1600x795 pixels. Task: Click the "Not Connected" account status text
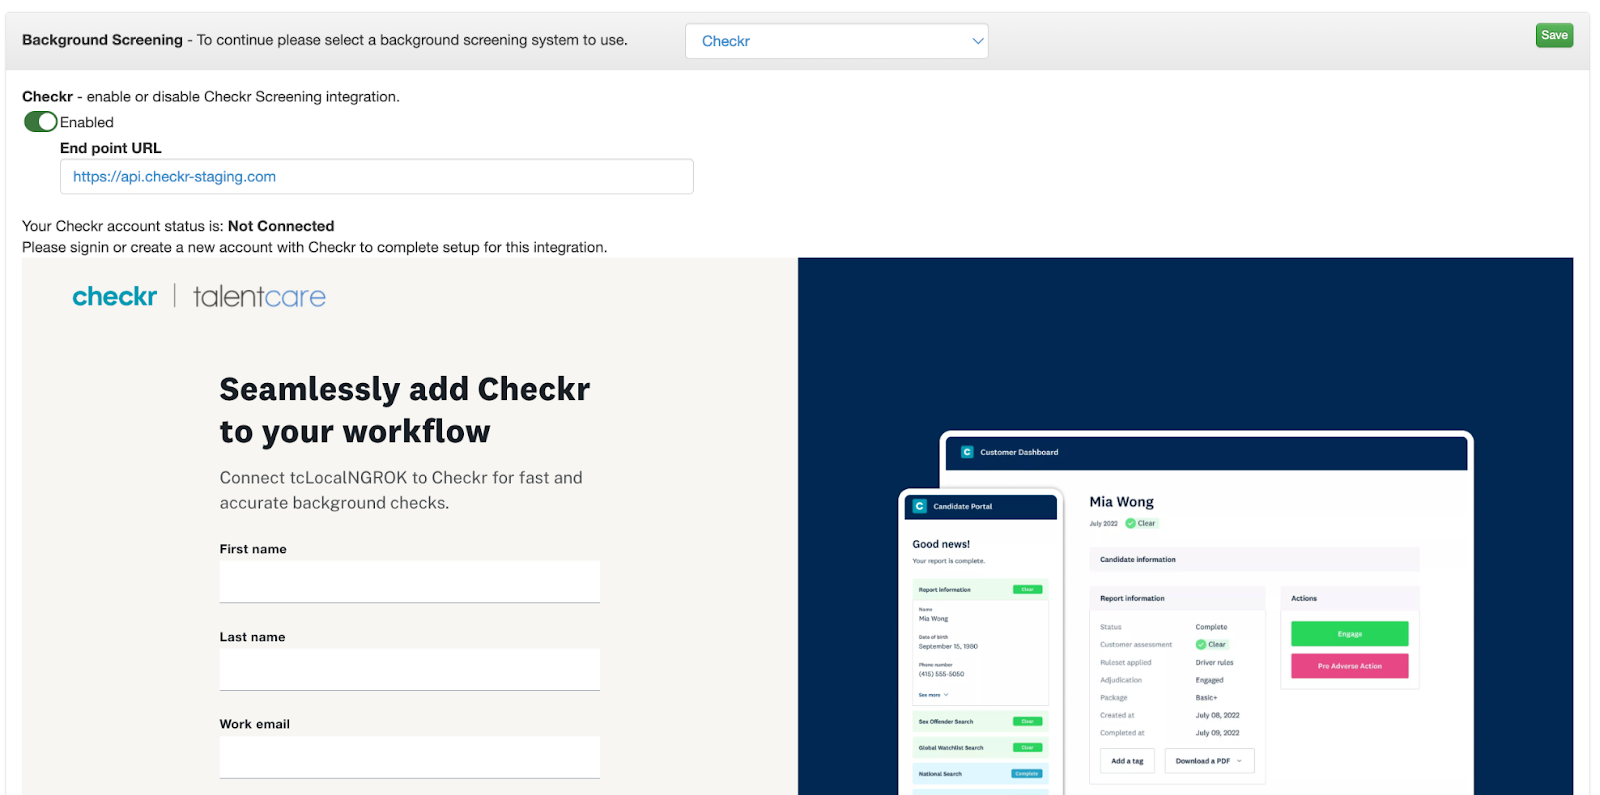point(281,226)
